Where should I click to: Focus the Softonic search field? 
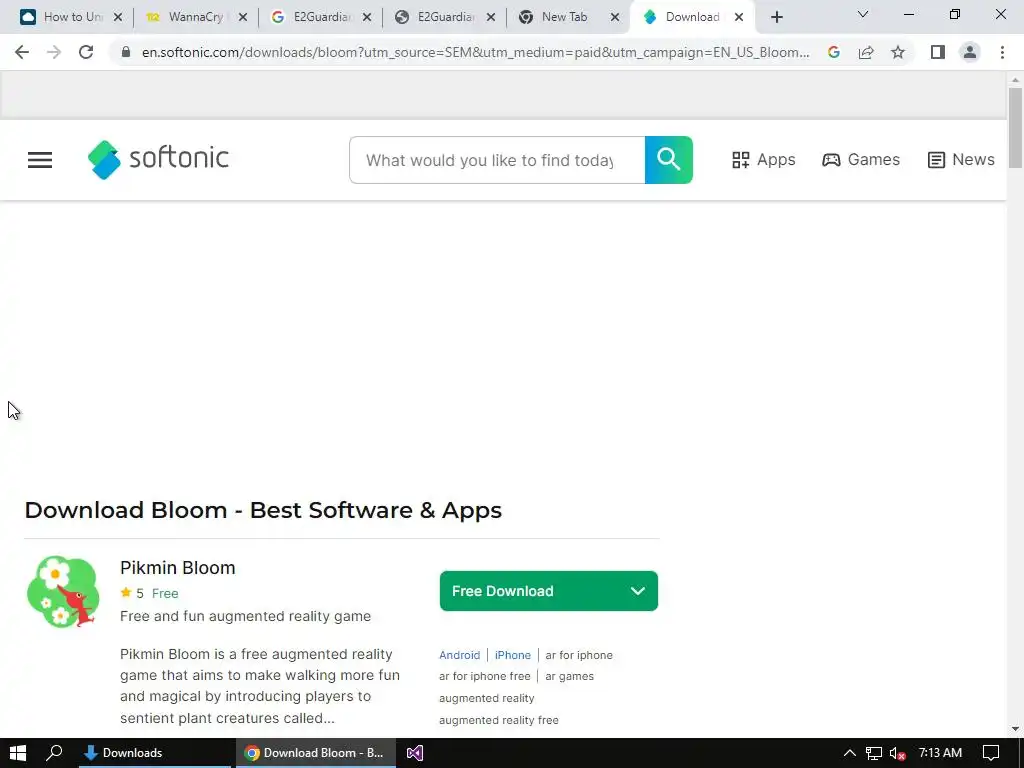[x=497, y=160]
